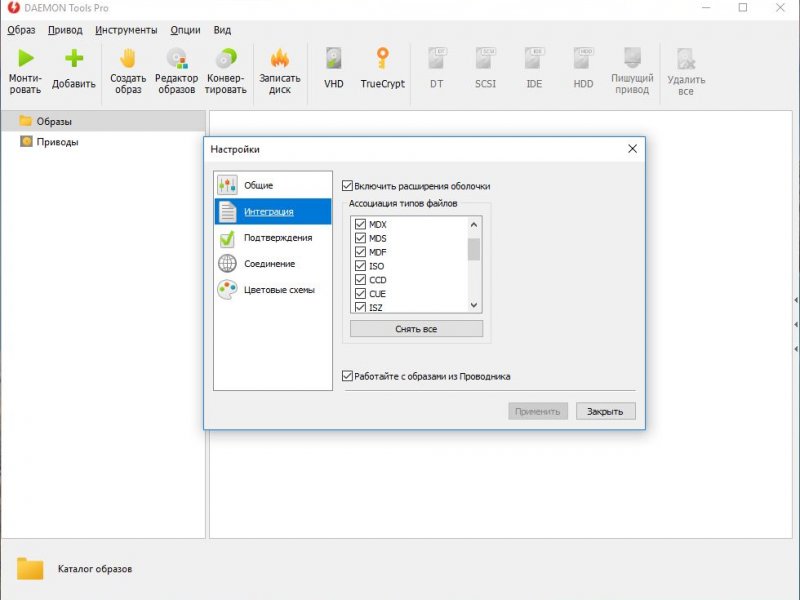
Task: Open Цветовые схемы settings section
Action: (x=273, y=290)
